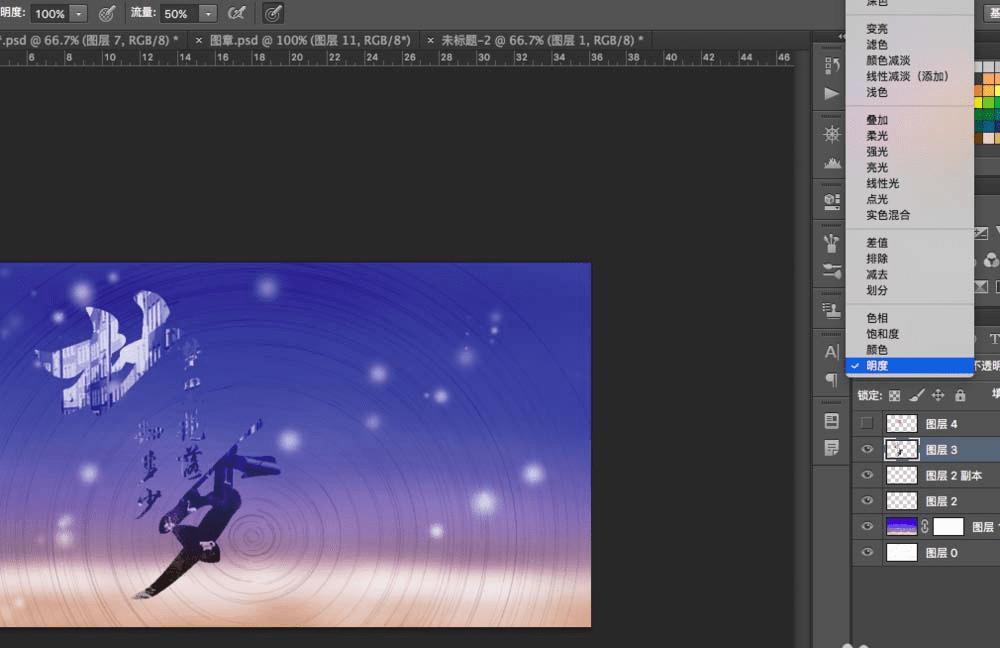Select 图层 3 layer thumbnail
The height and width of the screenshot is (648, 1000).
click(x=902, y=450)
